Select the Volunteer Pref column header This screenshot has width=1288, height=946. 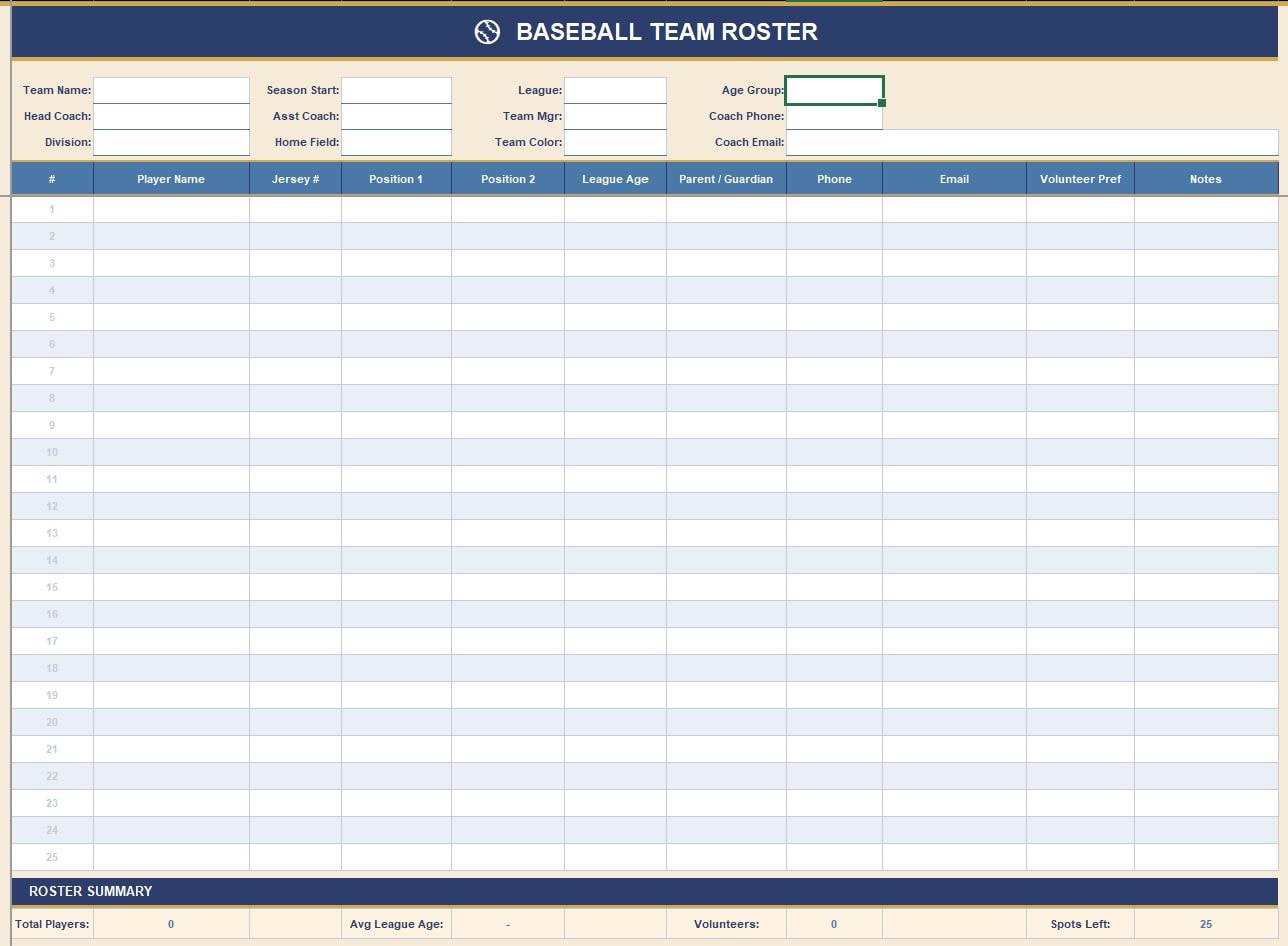(x=1080, y=179)
